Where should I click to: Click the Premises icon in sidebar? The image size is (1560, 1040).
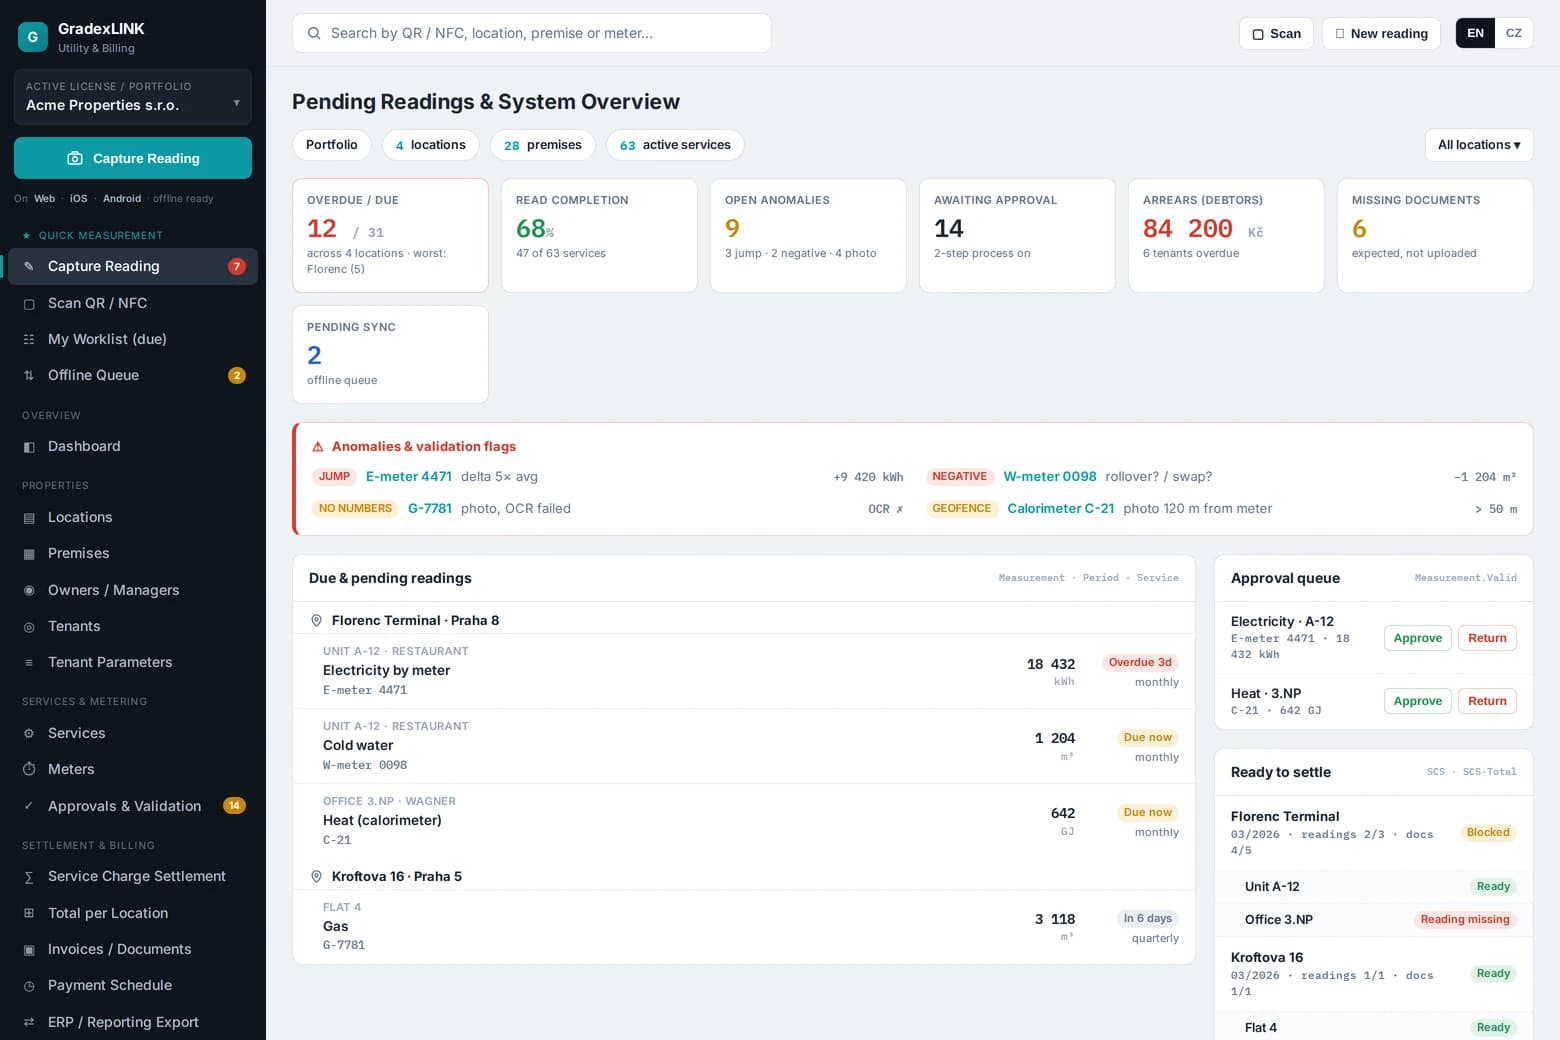29,553
